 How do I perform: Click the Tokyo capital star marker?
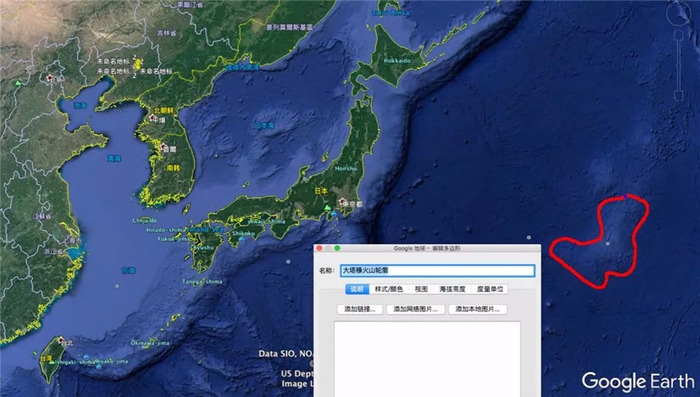coord(342,202)
